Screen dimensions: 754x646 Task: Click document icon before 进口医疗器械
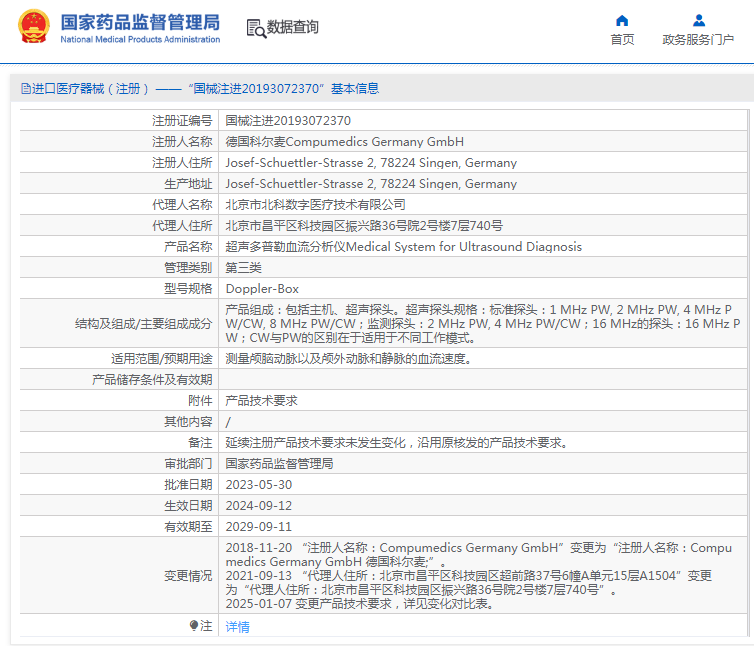point(25,89)
